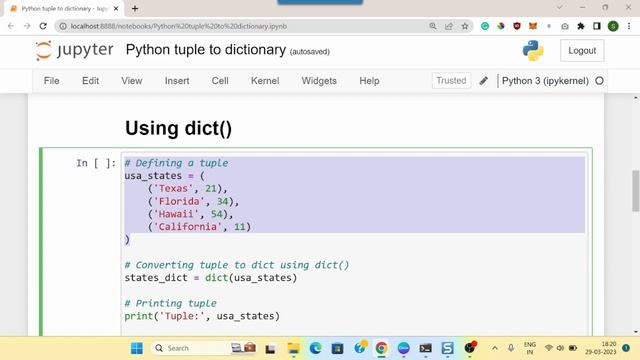Click the MetaMask fox extension icon

pyautogui.click(x=533, y=26)
